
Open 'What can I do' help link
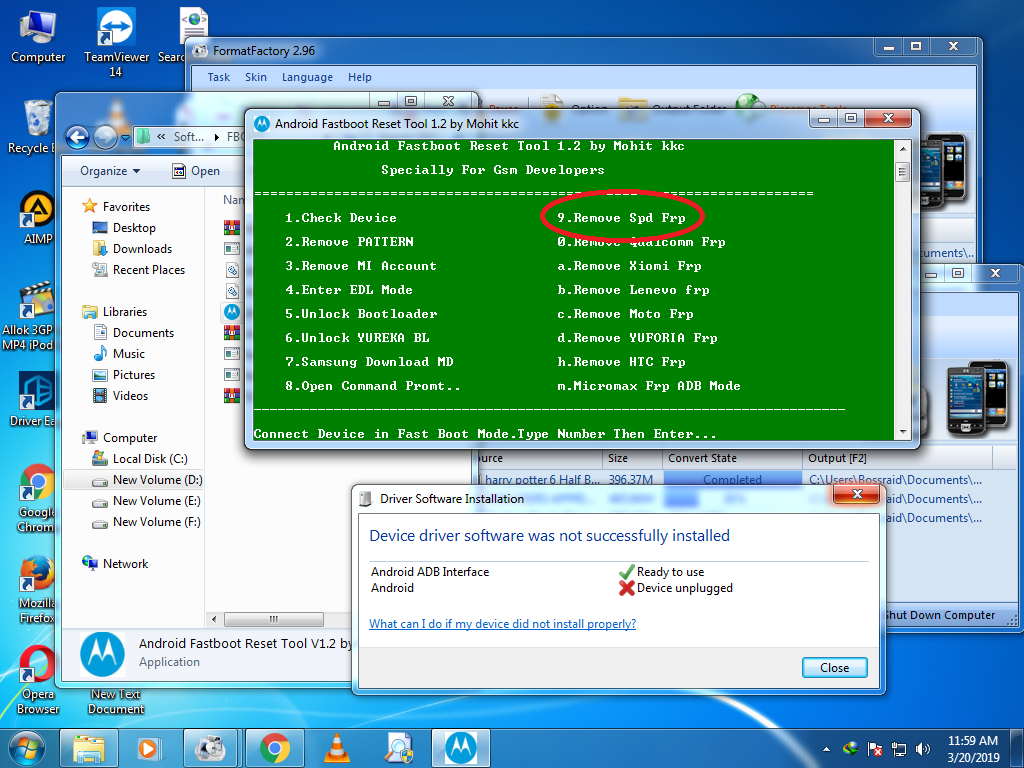[x=502, y=624]
